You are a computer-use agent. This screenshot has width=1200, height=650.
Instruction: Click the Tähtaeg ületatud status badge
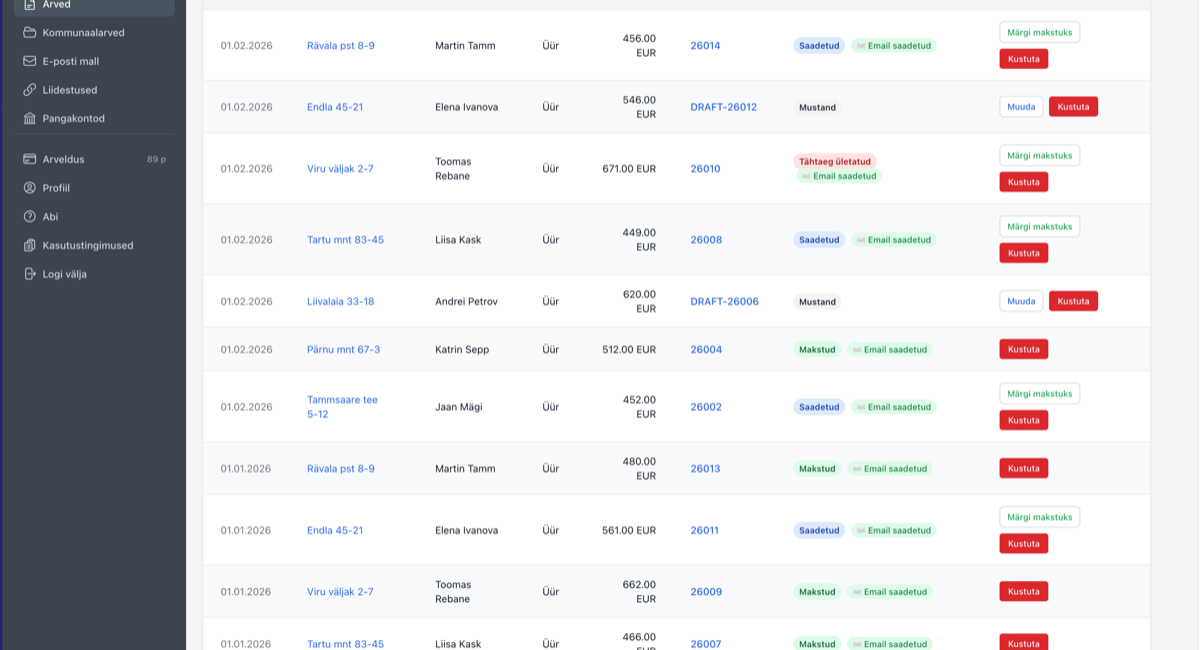835,161
